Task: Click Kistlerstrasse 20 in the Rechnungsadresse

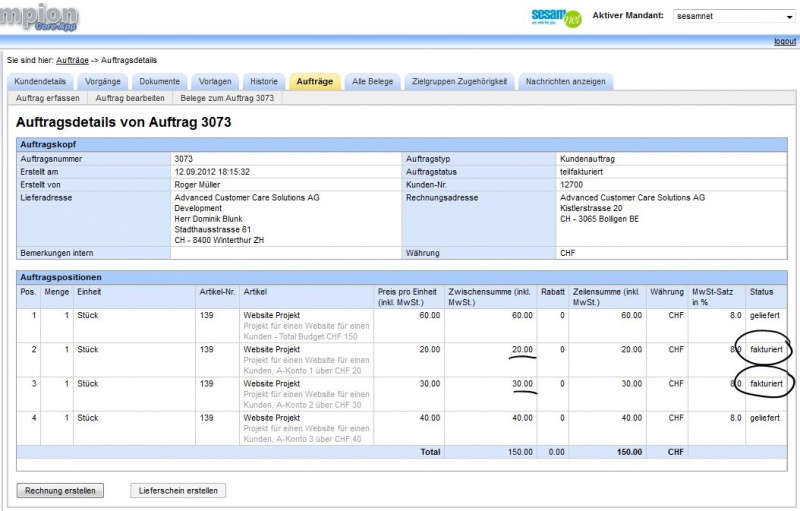Action: click(x=591, y=208)
